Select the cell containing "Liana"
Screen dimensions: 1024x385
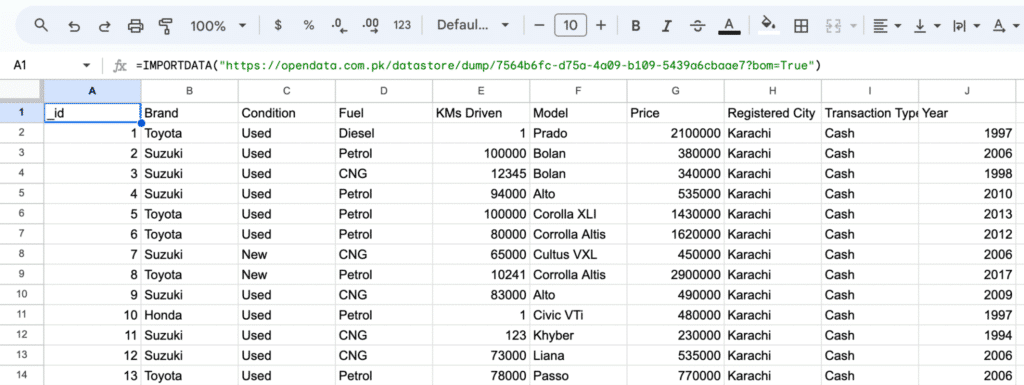(579, 356)
